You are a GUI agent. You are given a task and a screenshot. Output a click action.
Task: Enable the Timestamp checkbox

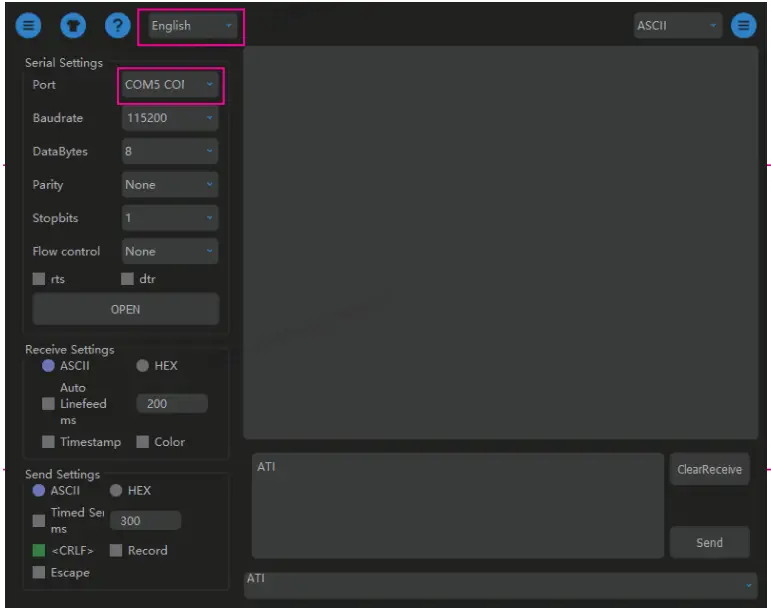(48, 442)
